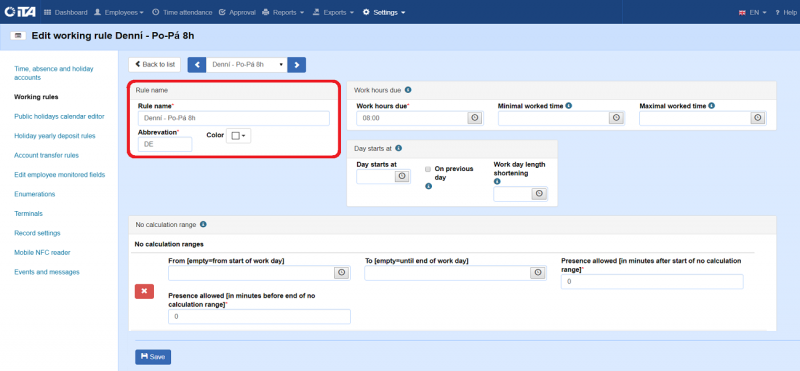Click the Day starts at time field
The width and height of the screenshot is (800, 371).
pos(376,177)
